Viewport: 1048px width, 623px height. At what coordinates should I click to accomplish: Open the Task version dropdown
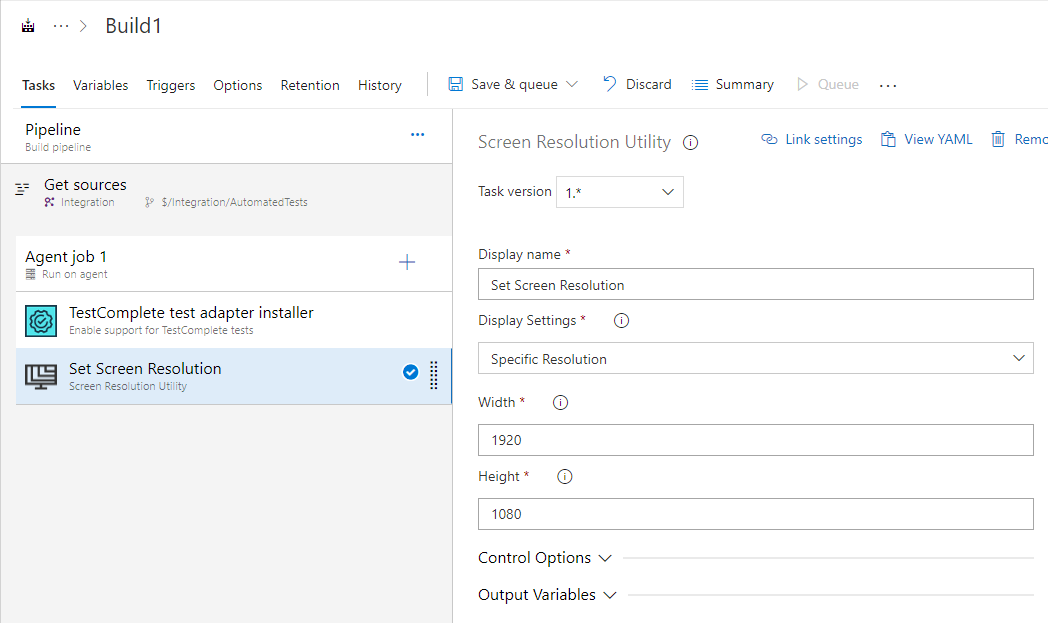(619, 192)
